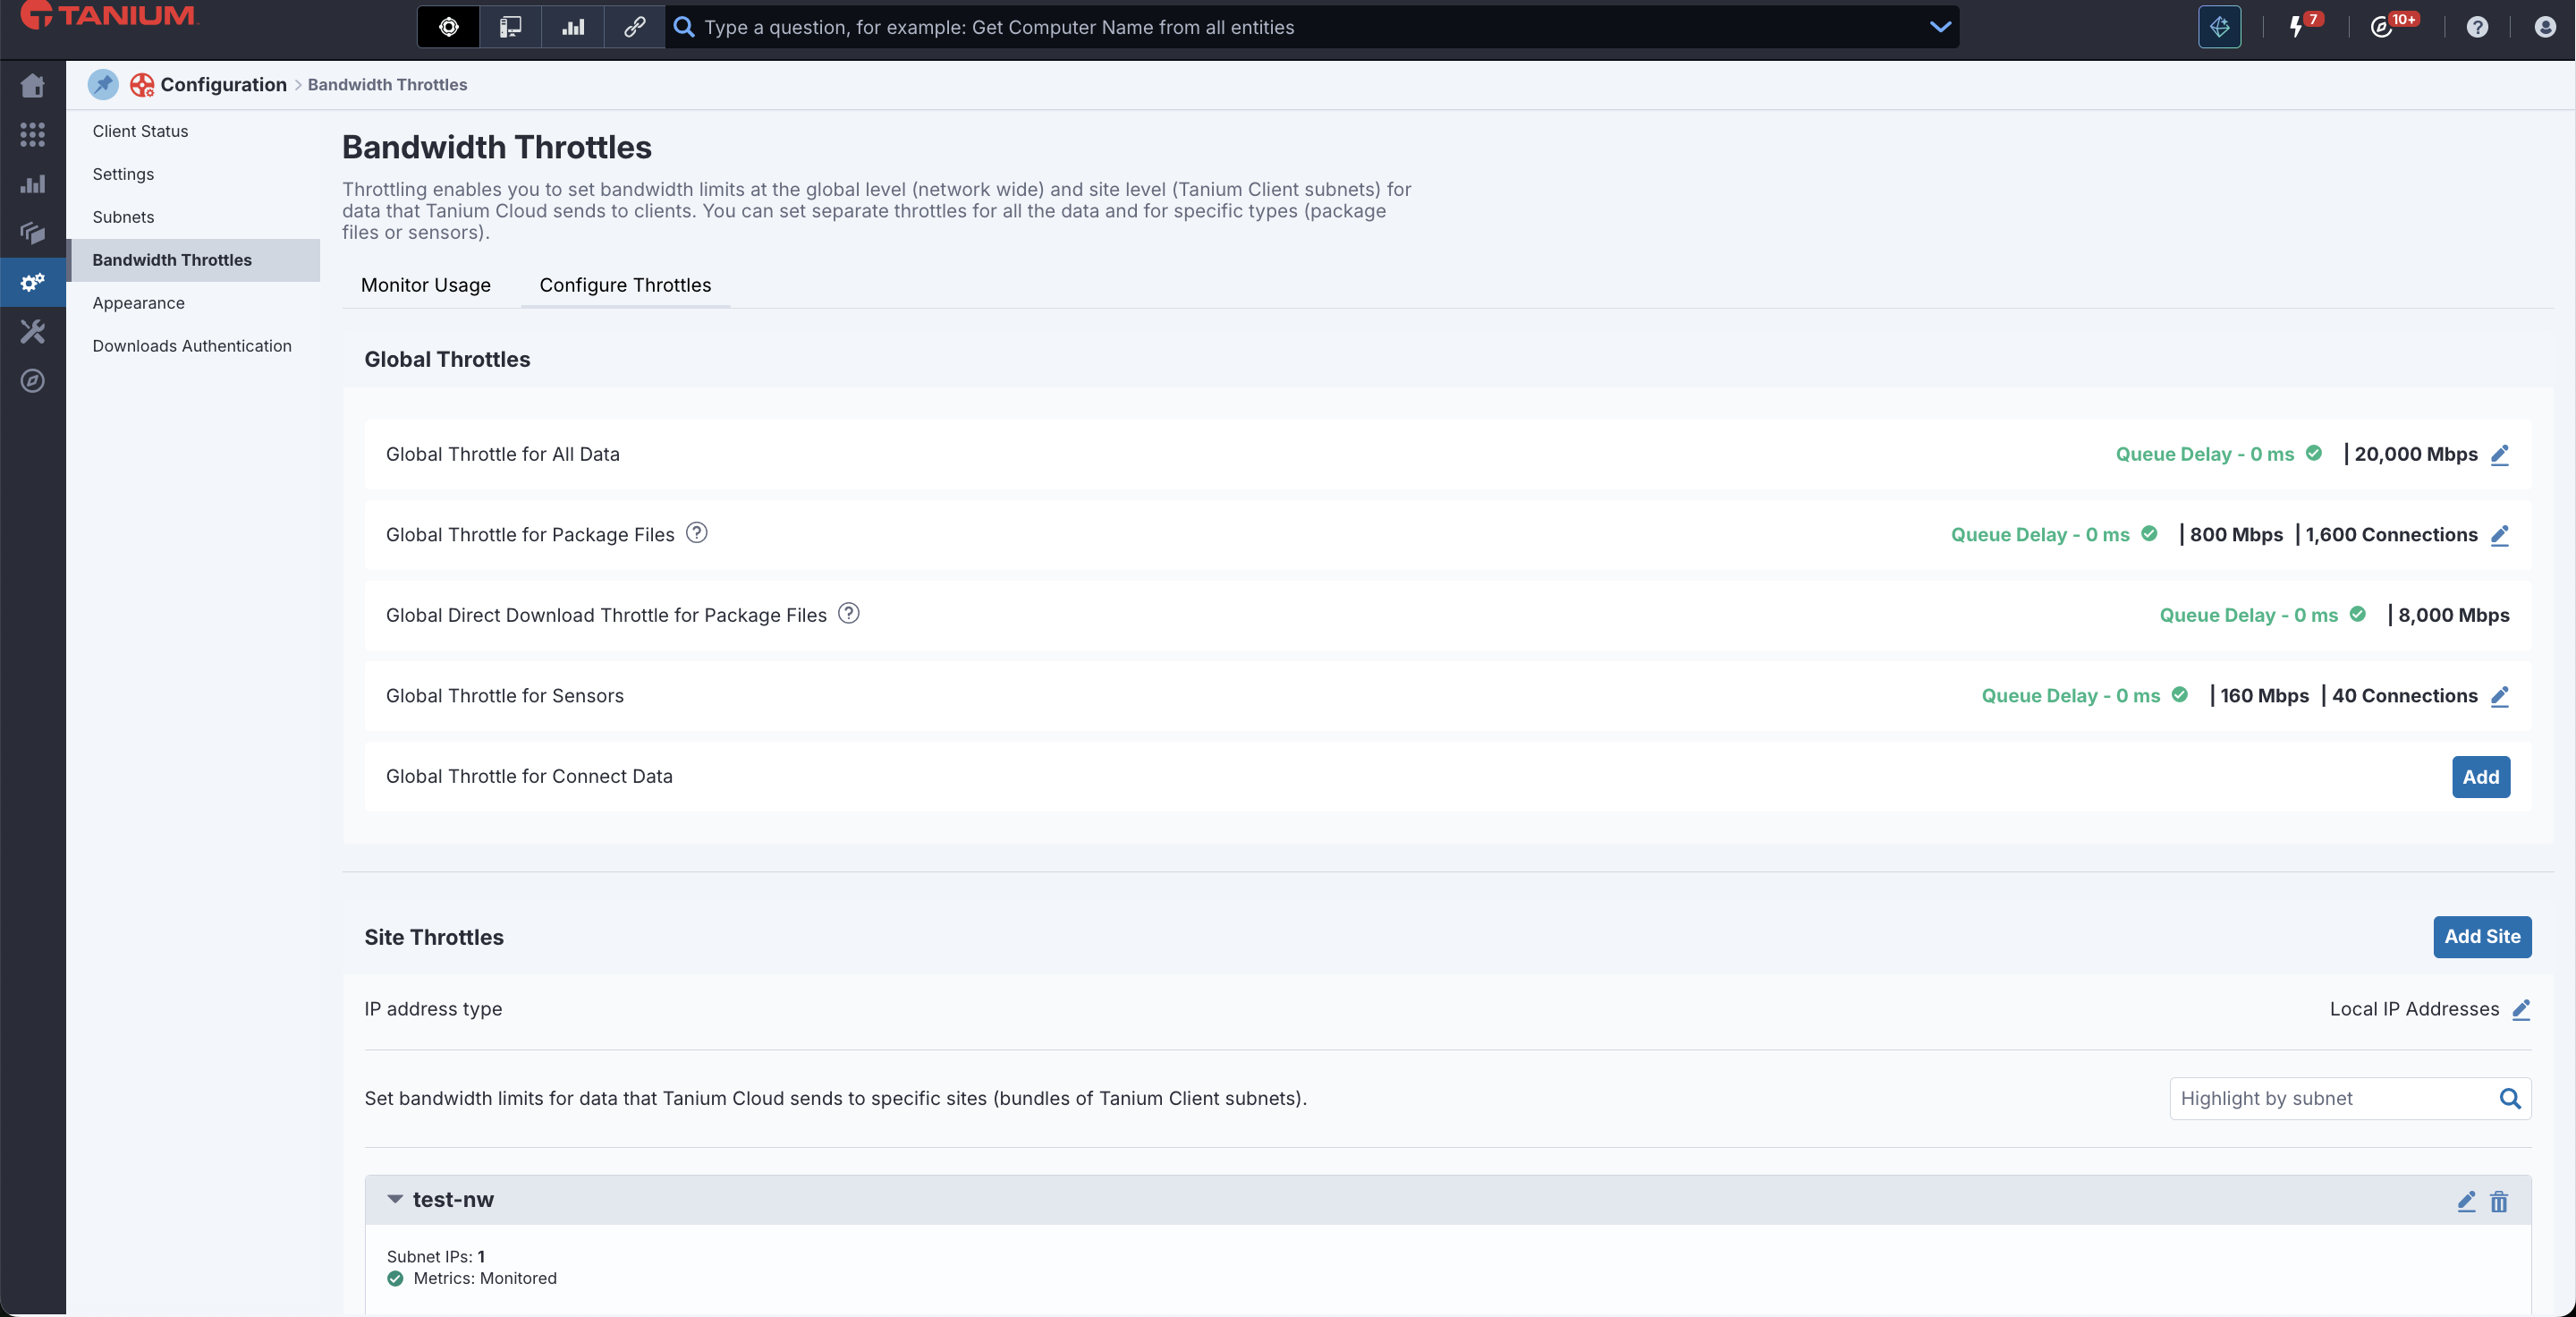Open Subnets in the configuration menu

pos(123,217)
